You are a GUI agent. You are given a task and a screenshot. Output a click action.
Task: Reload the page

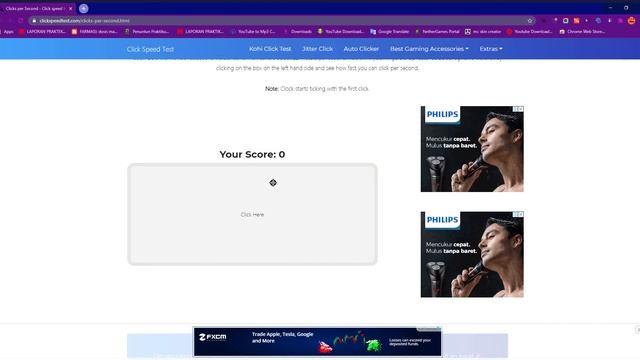coord(21,20)
